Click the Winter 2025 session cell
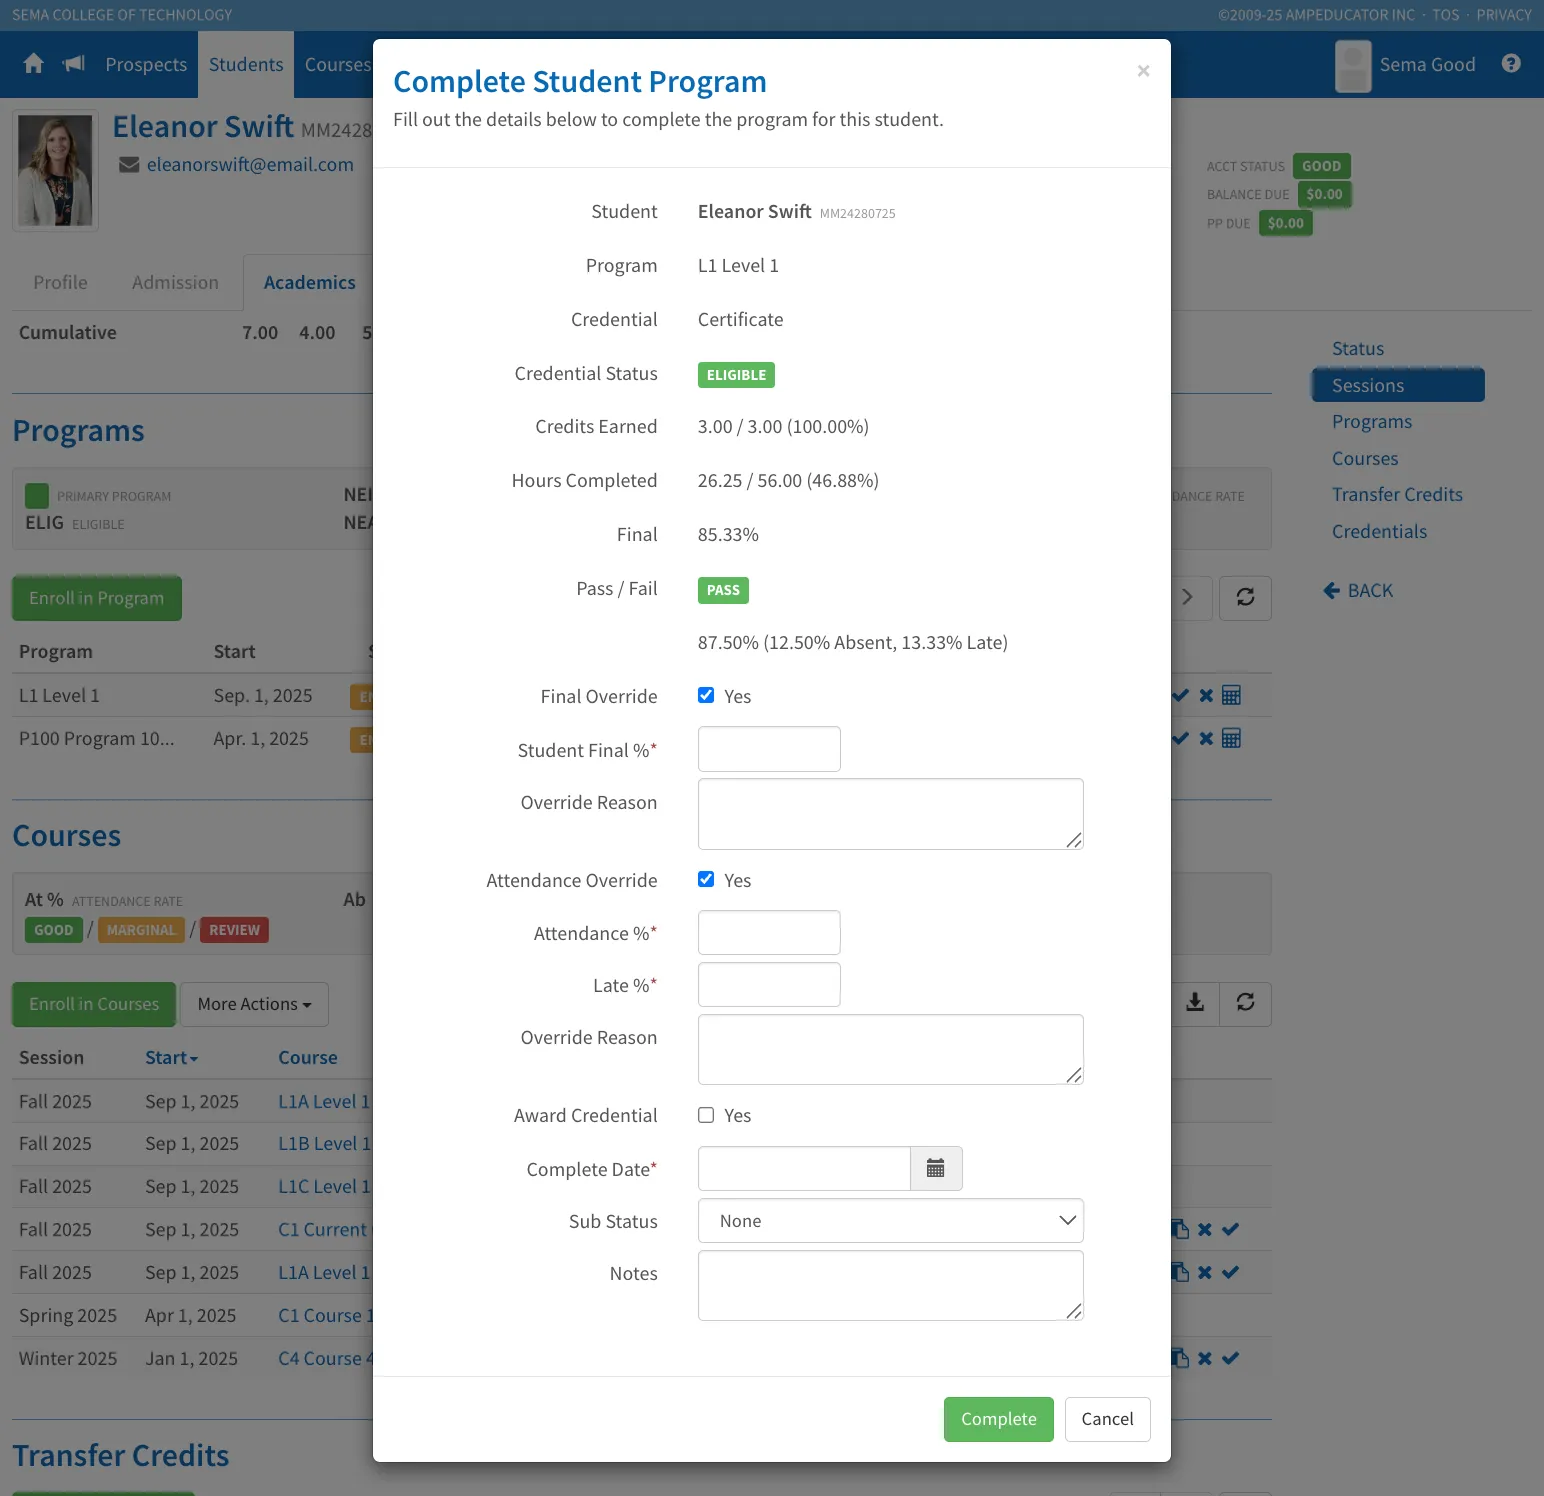 point(68,1359)
